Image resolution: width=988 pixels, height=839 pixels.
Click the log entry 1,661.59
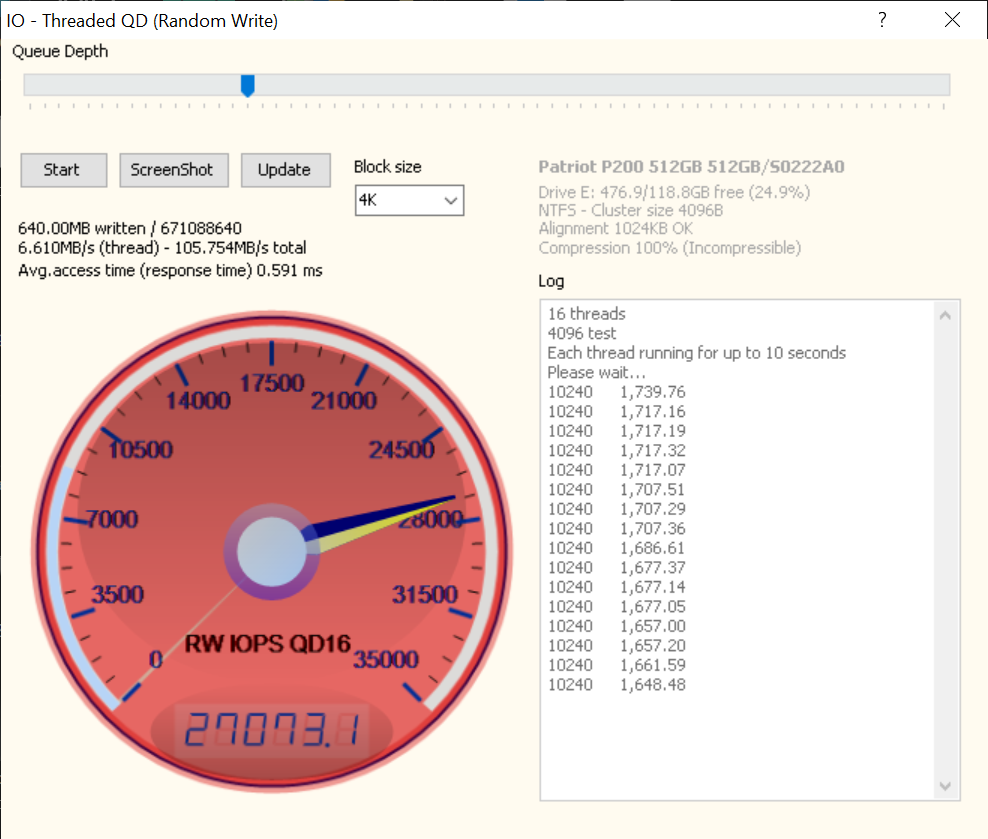(x=616, y=665)
